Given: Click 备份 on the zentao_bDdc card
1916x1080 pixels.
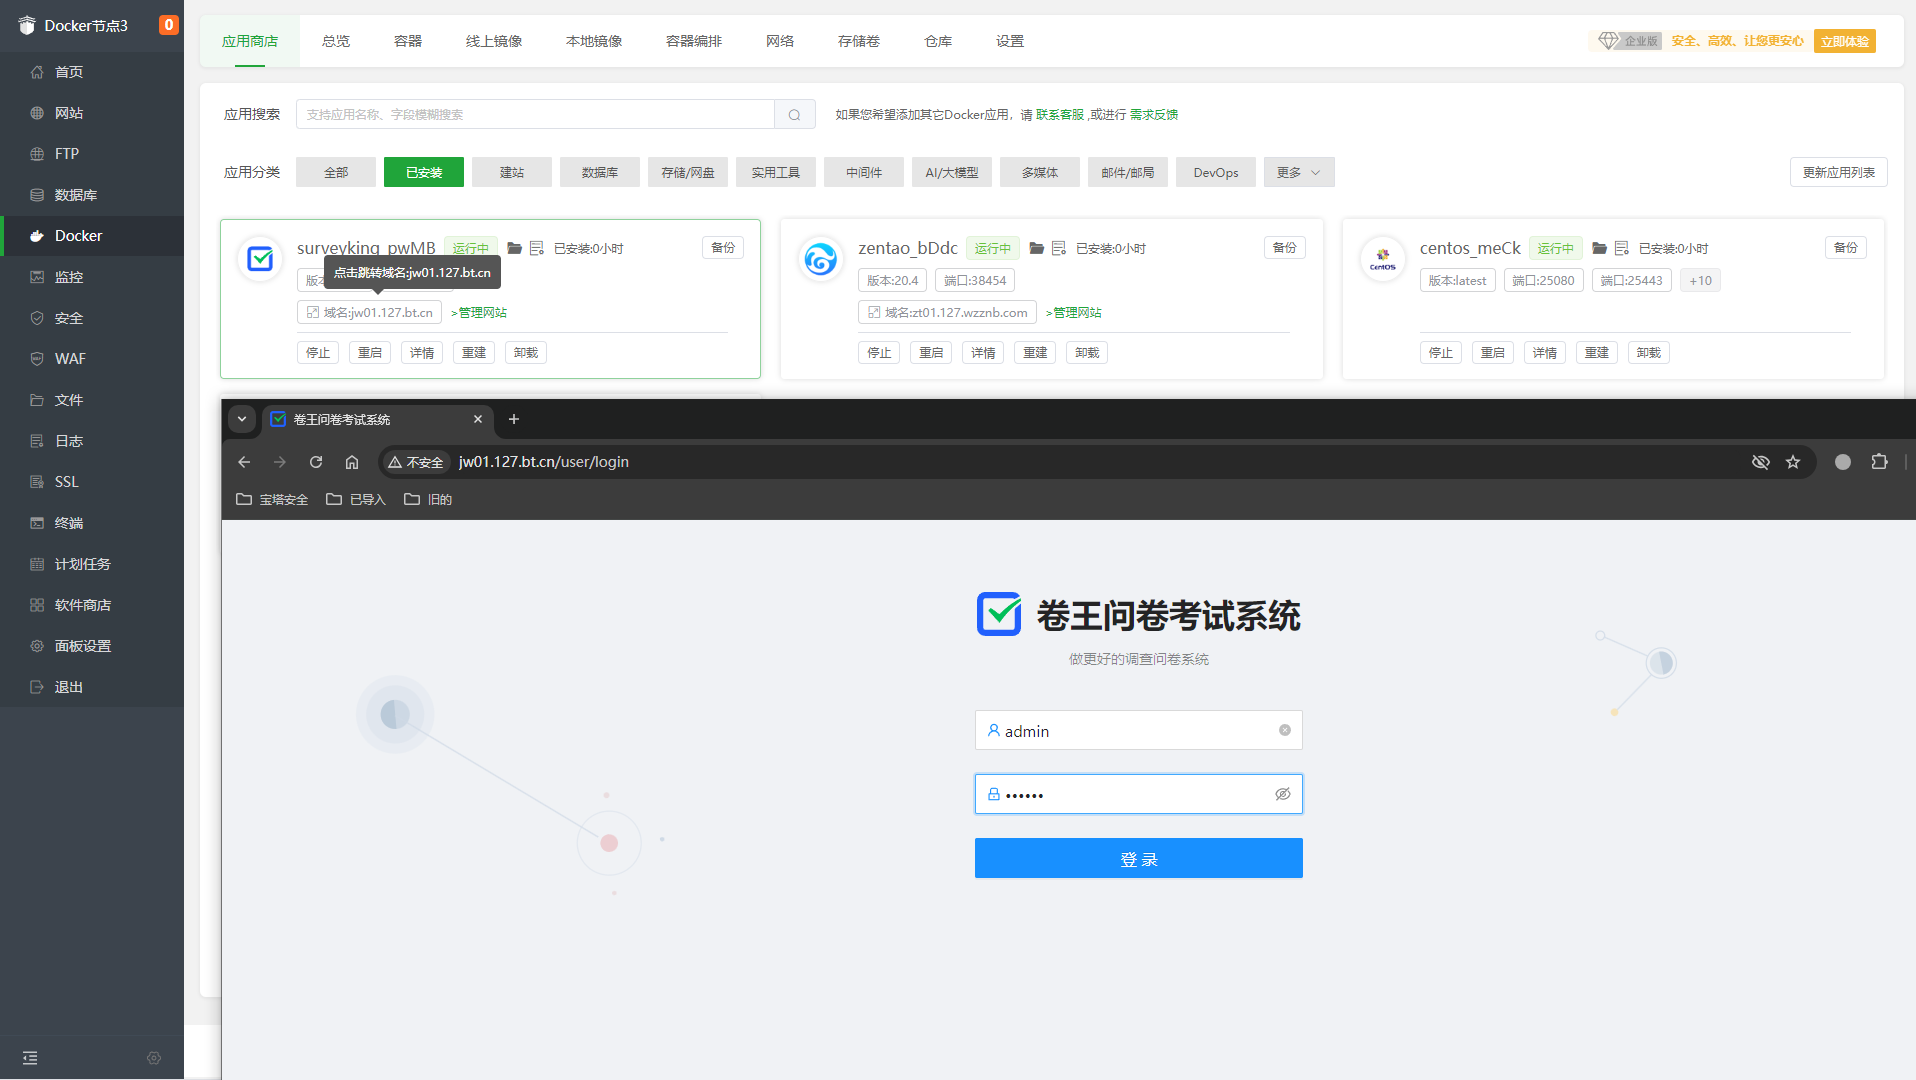Looking at the screenshot, I should pyautogui.click(x=1285, y=248).
